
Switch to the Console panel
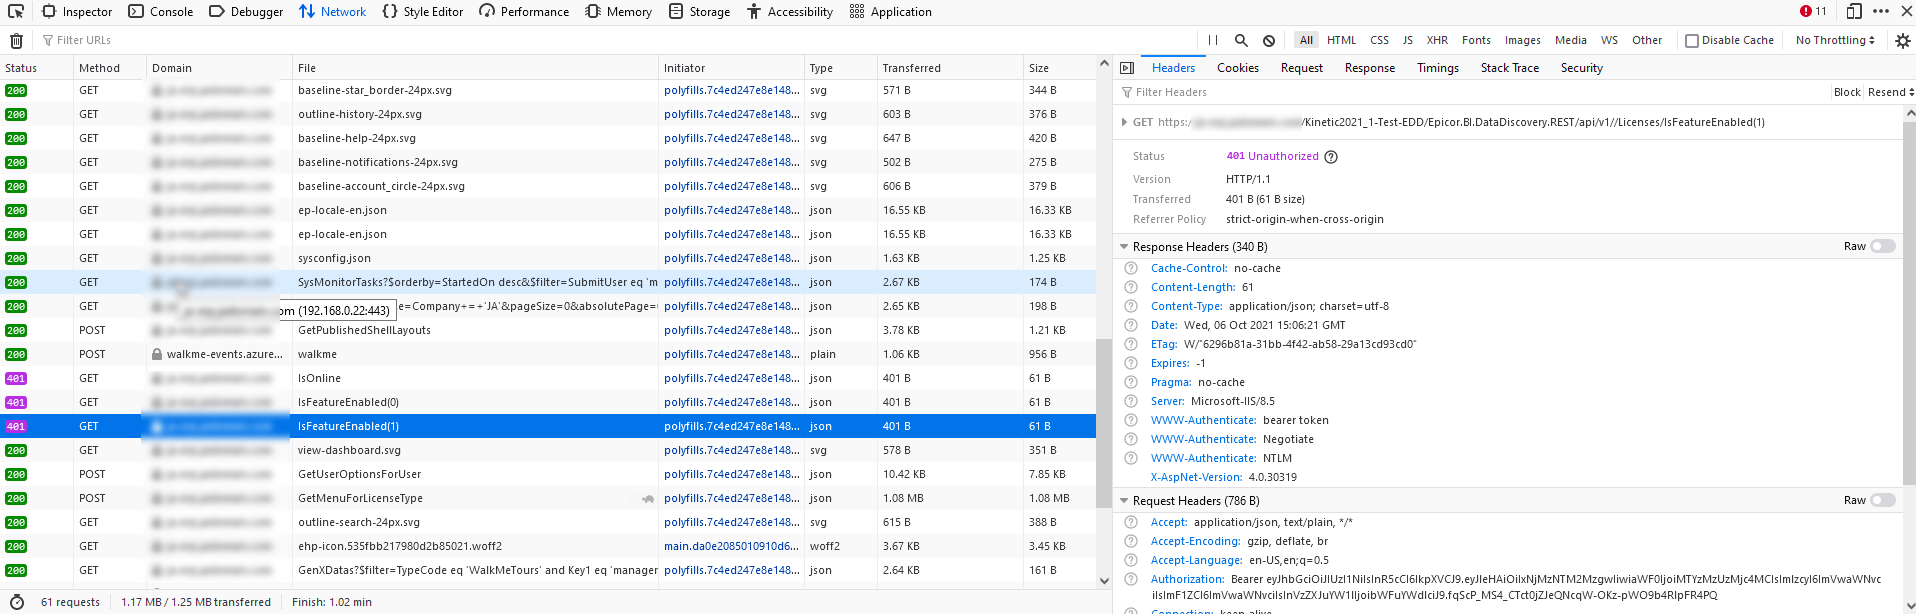[x=161, y=12]
